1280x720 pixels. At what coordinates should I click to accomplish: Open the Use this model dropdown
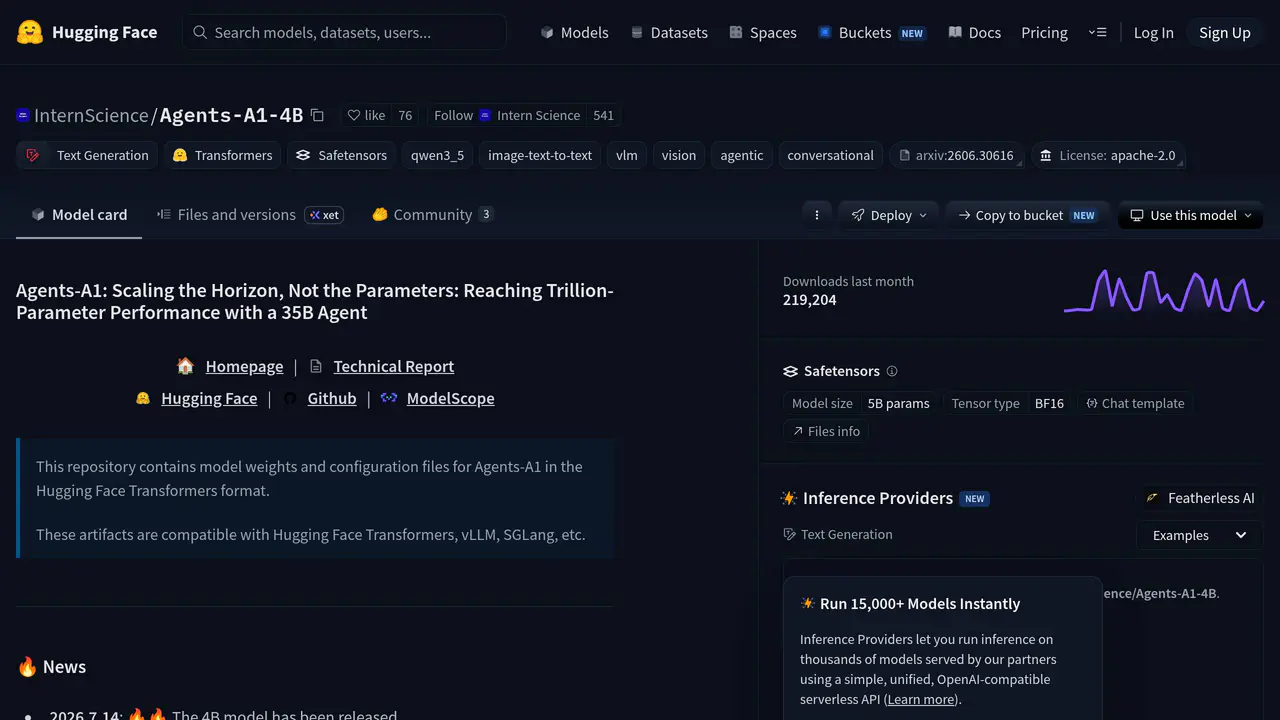tap(1191, 215)
